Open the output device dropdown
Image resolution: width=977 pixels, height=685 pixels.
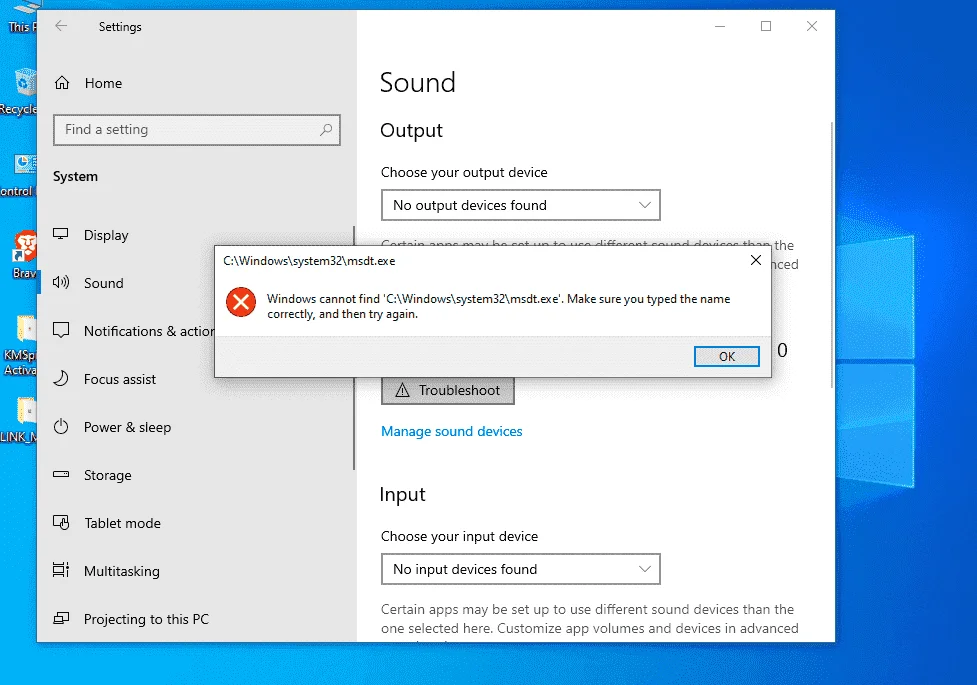[521, 205]
